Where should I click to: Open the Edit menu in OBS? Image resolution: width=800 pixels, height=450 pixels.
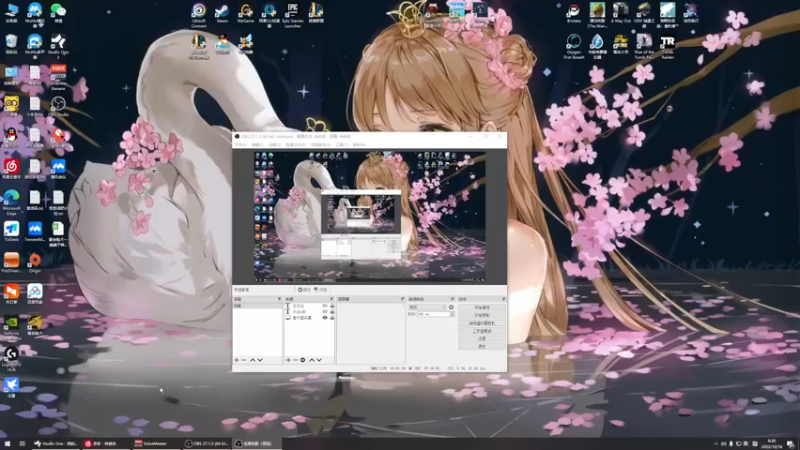[257, 145]
